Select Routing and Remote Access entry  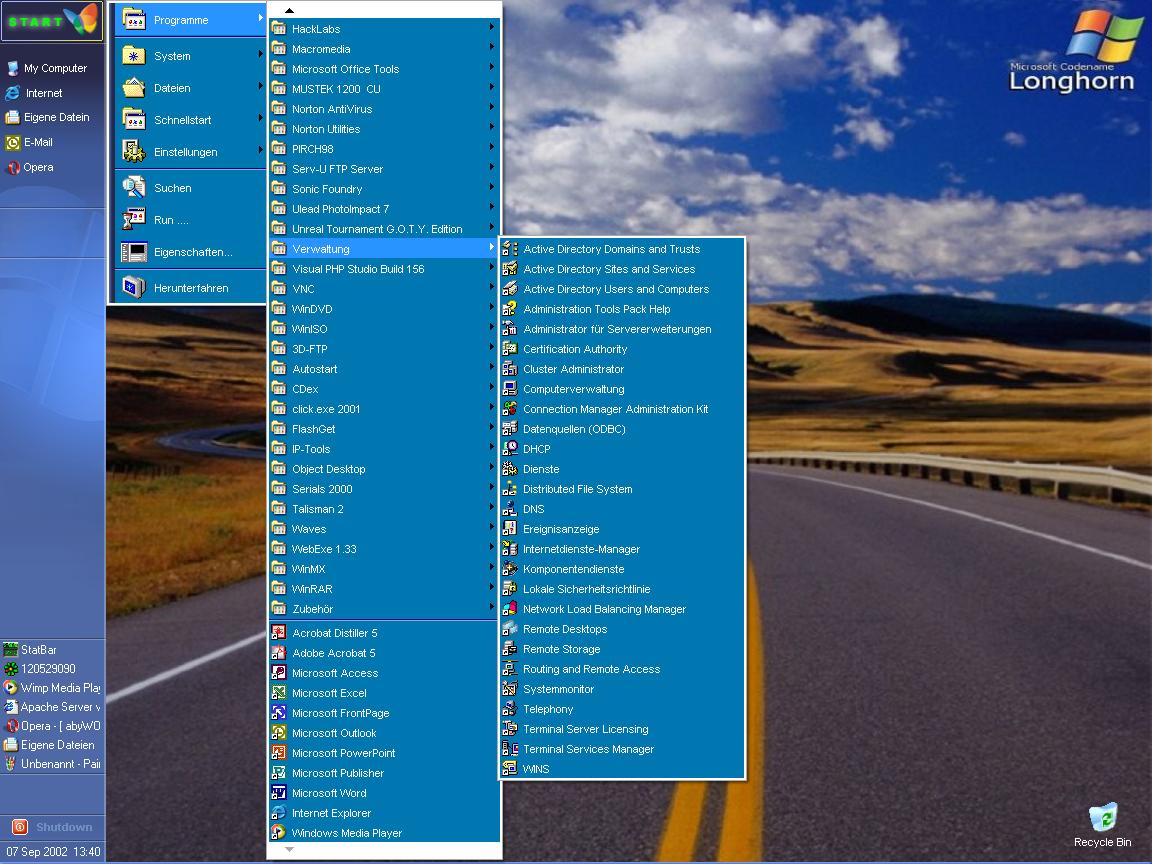591,669
